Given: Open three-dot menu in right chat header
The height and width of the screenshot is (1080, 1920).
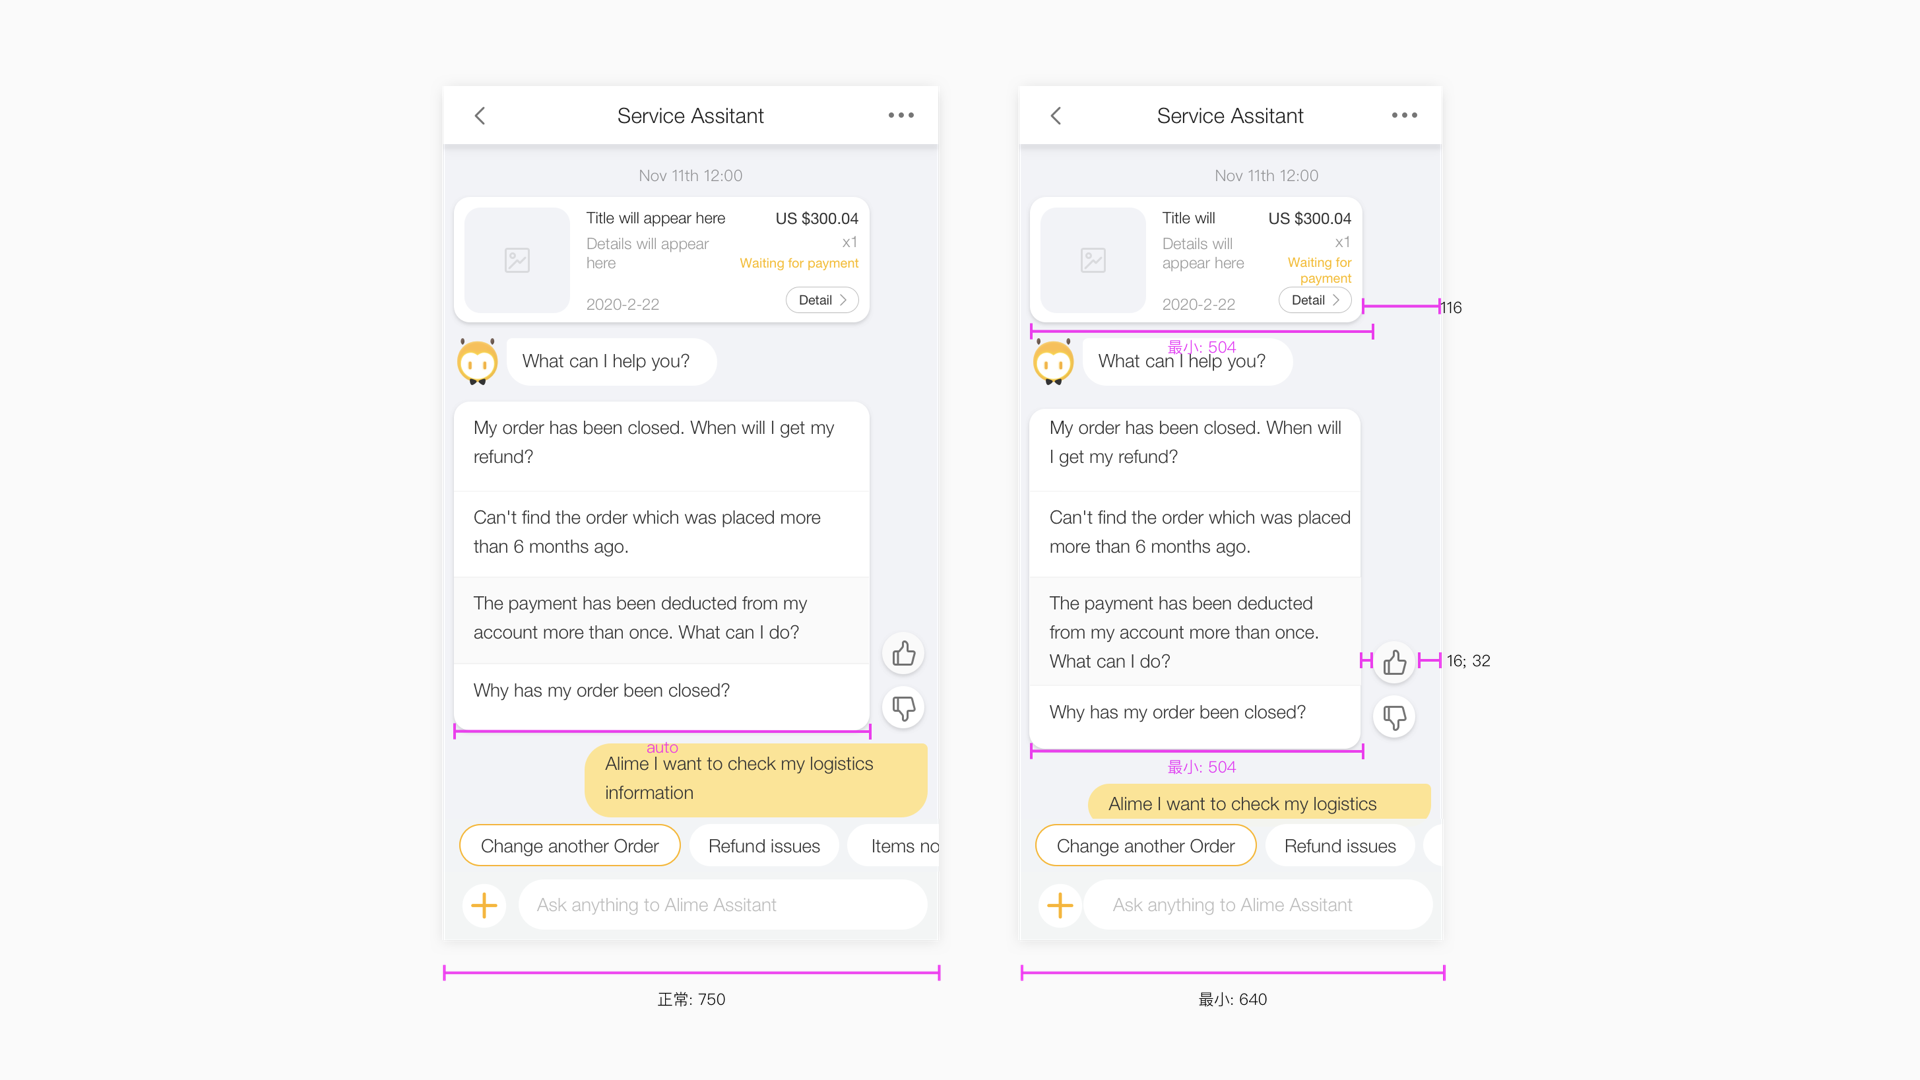Looking at the screenshot, I should [1404, 116].
